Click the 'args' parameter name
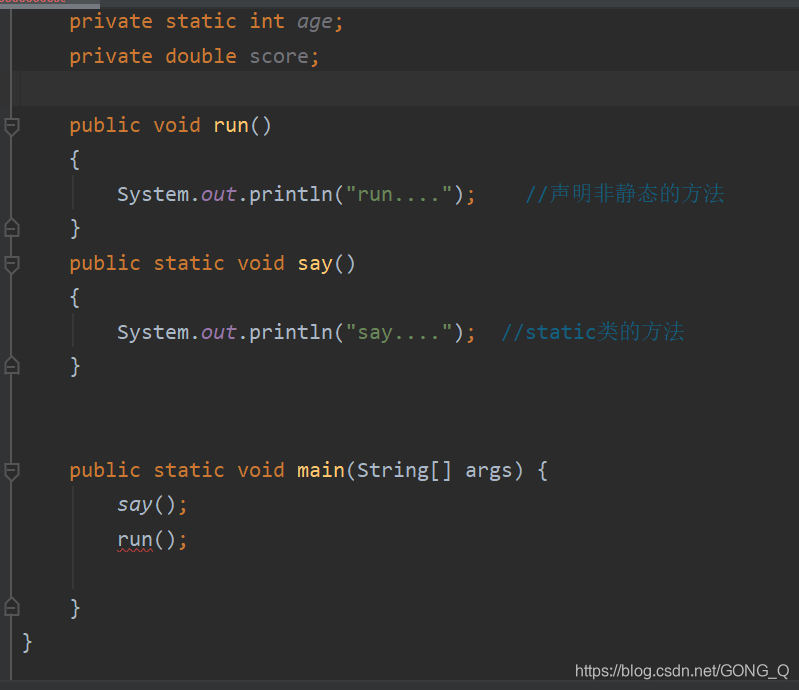 click(489, 471)
